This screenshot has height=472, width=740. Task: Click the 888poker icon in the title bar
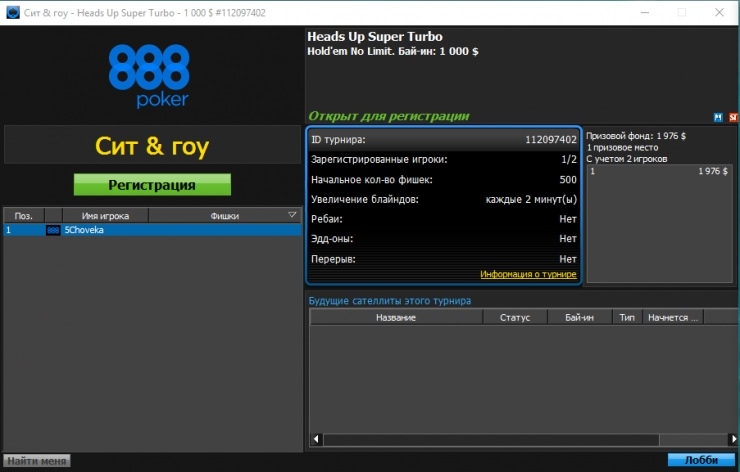pos(13,12)
